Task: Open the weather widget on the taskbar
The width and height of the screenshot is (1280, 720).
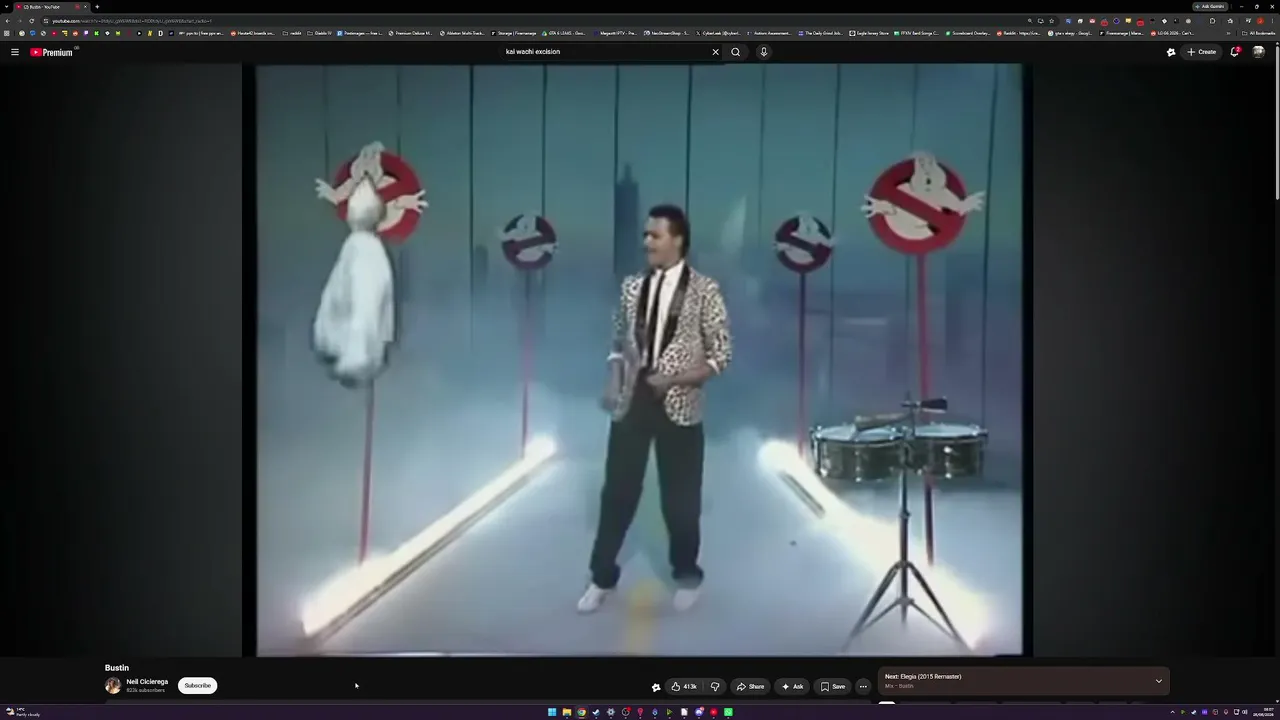Action: [x=22, y=712]
